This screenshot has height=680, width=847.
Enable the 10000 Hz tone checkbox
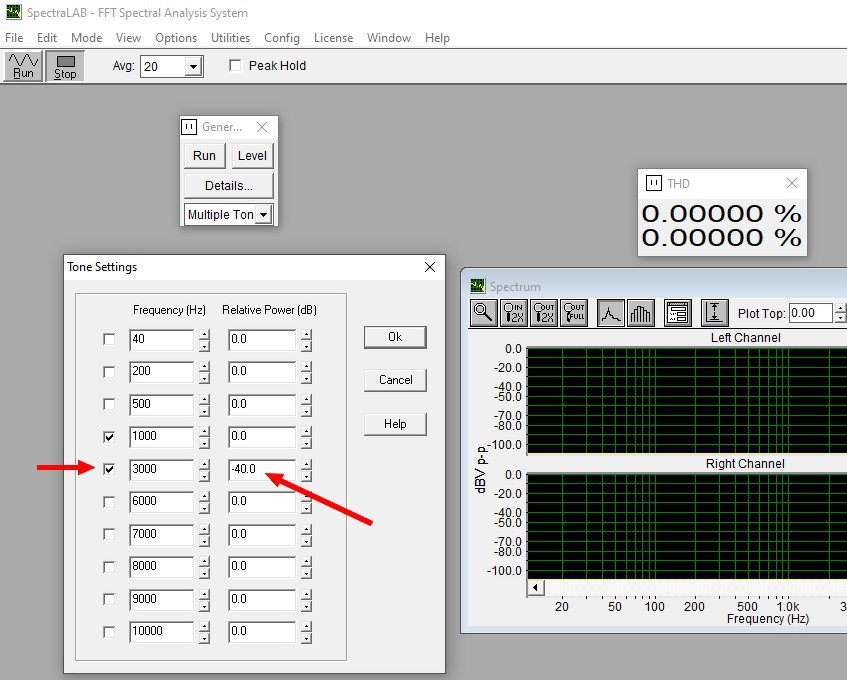(109, 631)
